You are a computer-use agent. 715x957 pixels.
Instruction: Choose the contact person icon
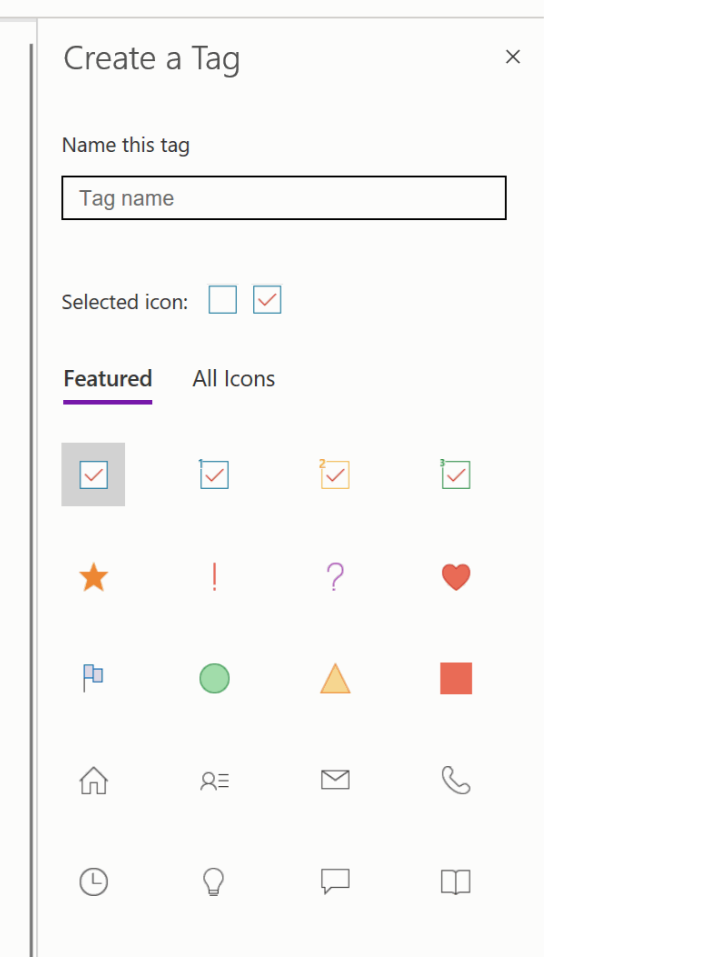pos(214,780)
